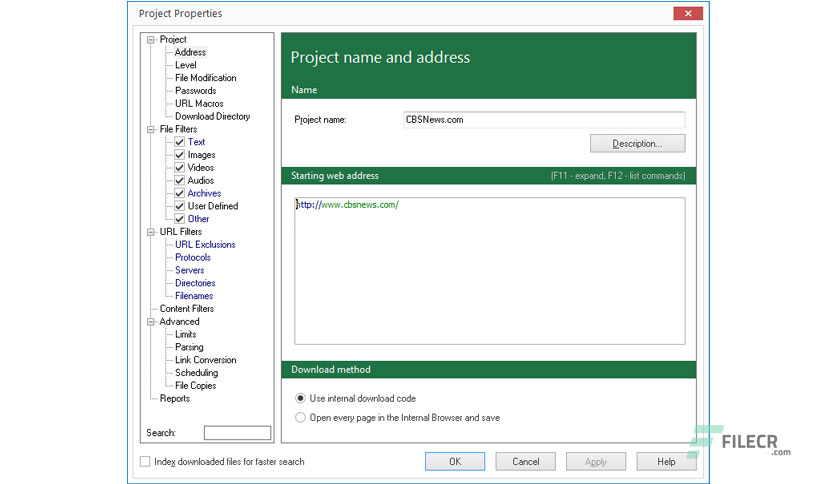Focus the Project name field
Image resolution: width=836 pixels, height=484 pixels.
(x=544, y=119)
